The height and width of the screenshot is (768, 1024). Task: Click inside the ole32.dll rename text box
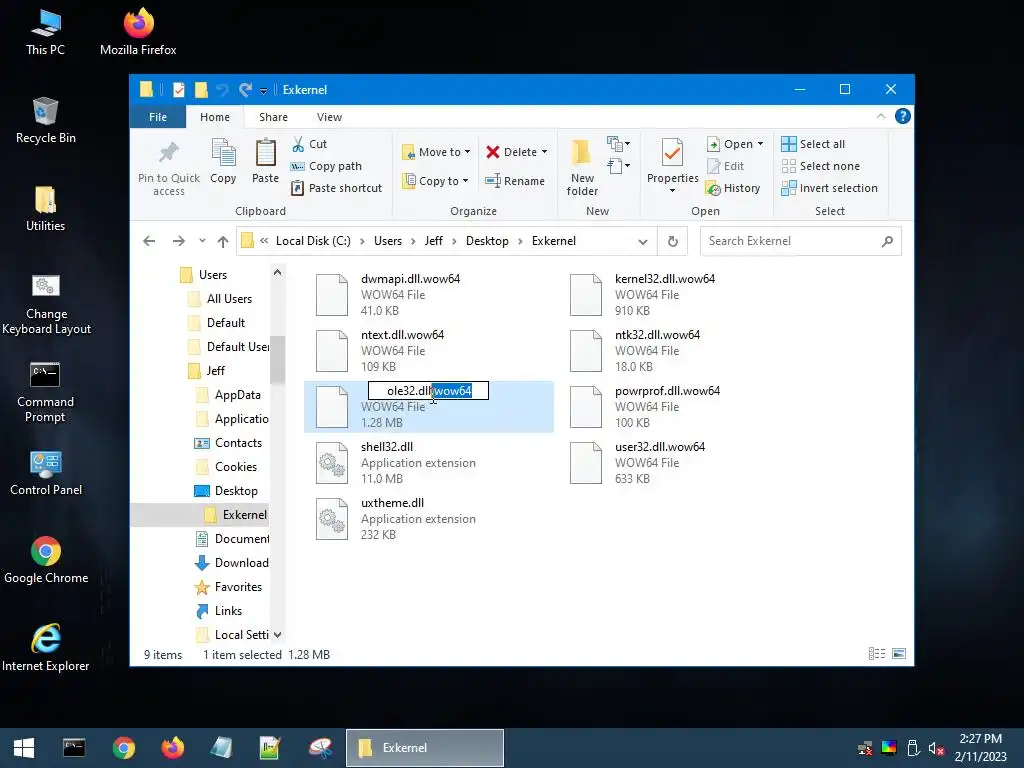(x=428, y=391)
